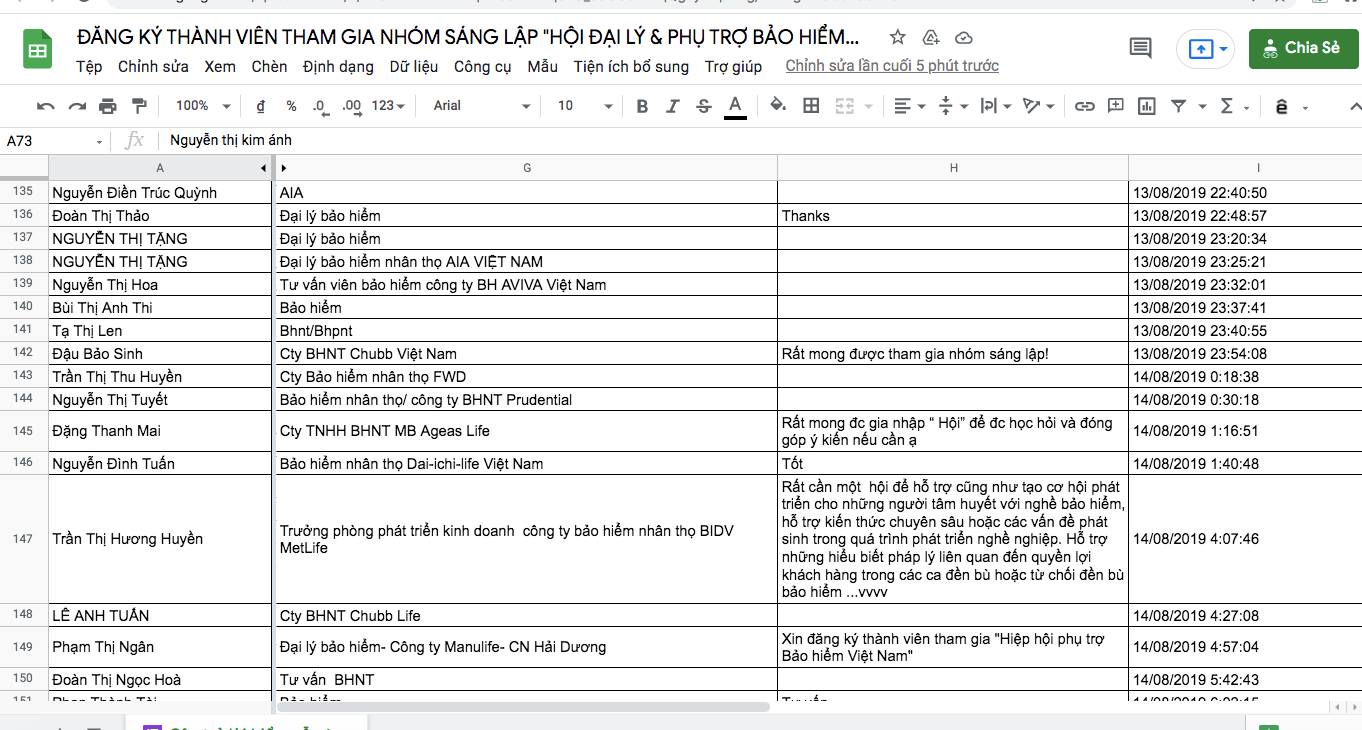
Task: Select cell 'Cty BHNT Chubb Life'
Action: point(527,616)
